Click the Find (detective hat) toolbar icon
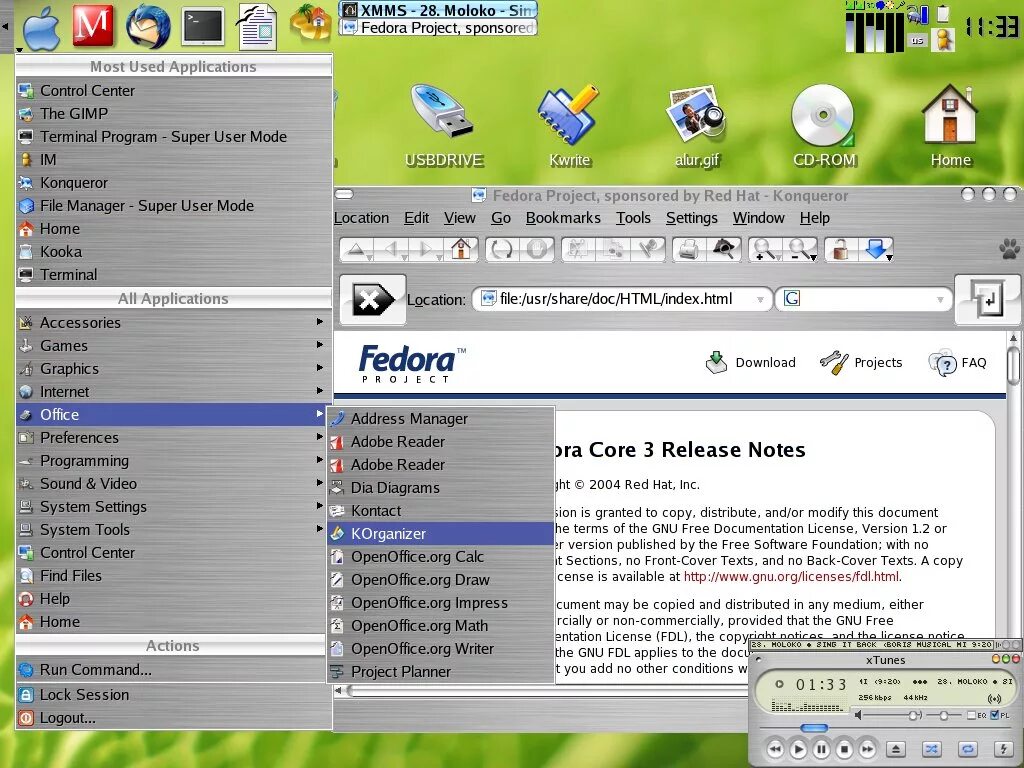Viewport: 1024px width, 768px height. (724, 249)
